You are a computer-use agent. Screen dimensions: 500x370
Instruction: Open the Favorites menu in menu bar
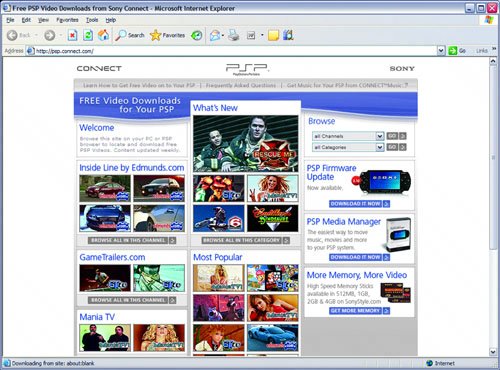[67, 20]
